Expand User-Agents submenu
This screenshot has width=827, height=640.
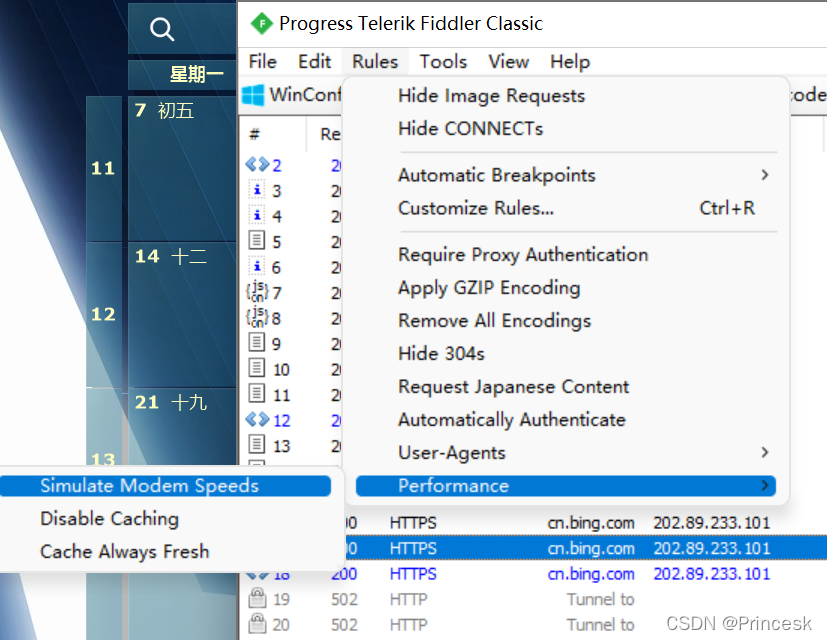pyautogui.click(x=565, y=453)
